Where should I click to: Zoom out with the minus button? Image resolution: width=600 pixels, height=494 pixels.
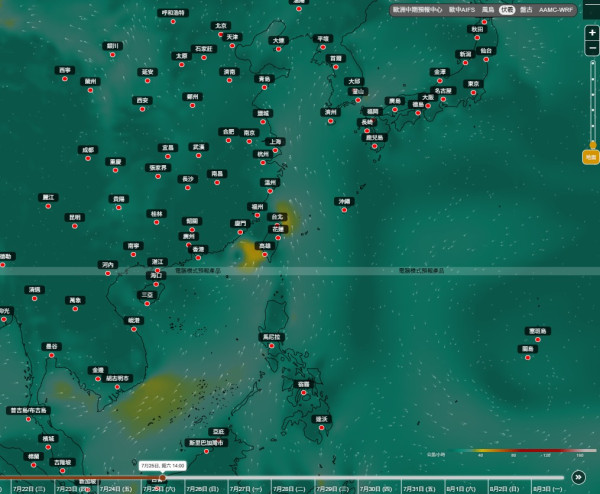[x=592, y=48]
